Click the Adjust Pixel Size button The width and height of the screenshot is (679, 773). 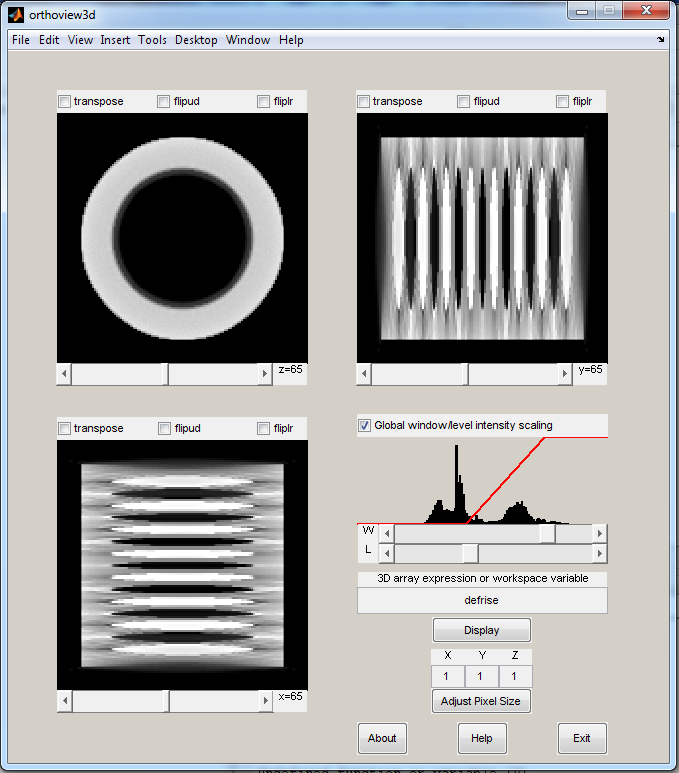click(481, 701)
